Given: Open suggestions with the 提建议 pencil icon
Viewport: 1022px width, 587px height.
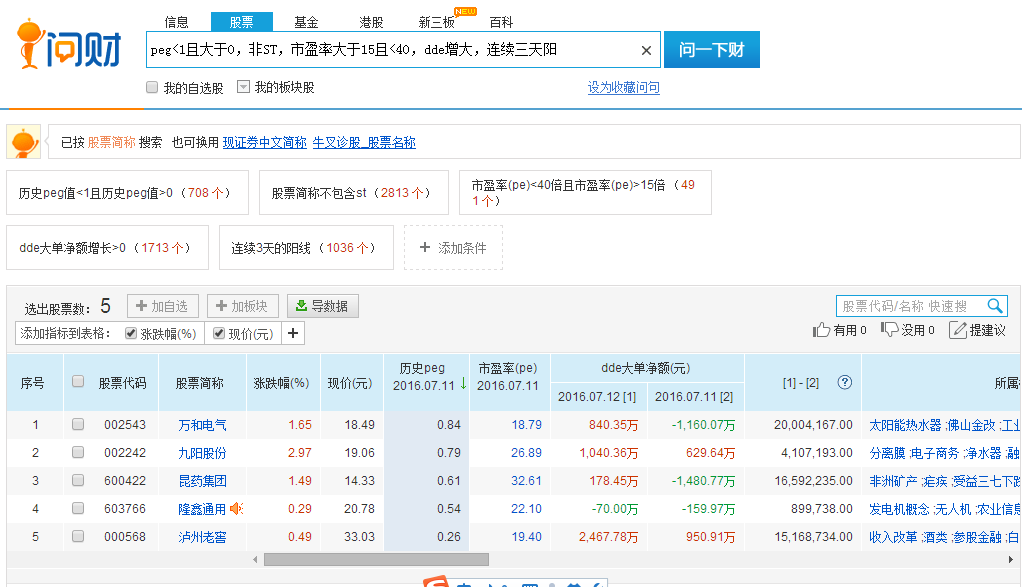Looking at the screenshot, I should 958,330.
